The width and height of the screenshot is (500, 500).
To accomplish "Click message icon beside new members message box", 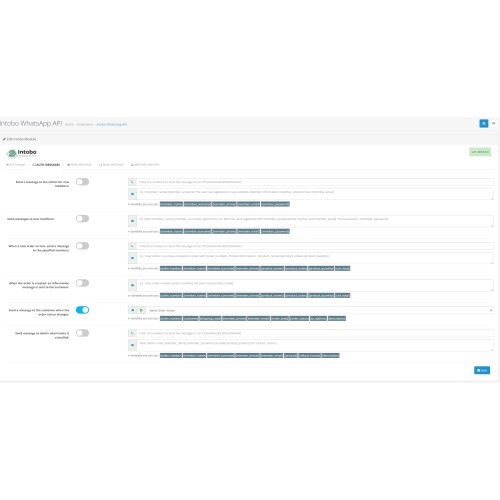I will coord(132,221).
